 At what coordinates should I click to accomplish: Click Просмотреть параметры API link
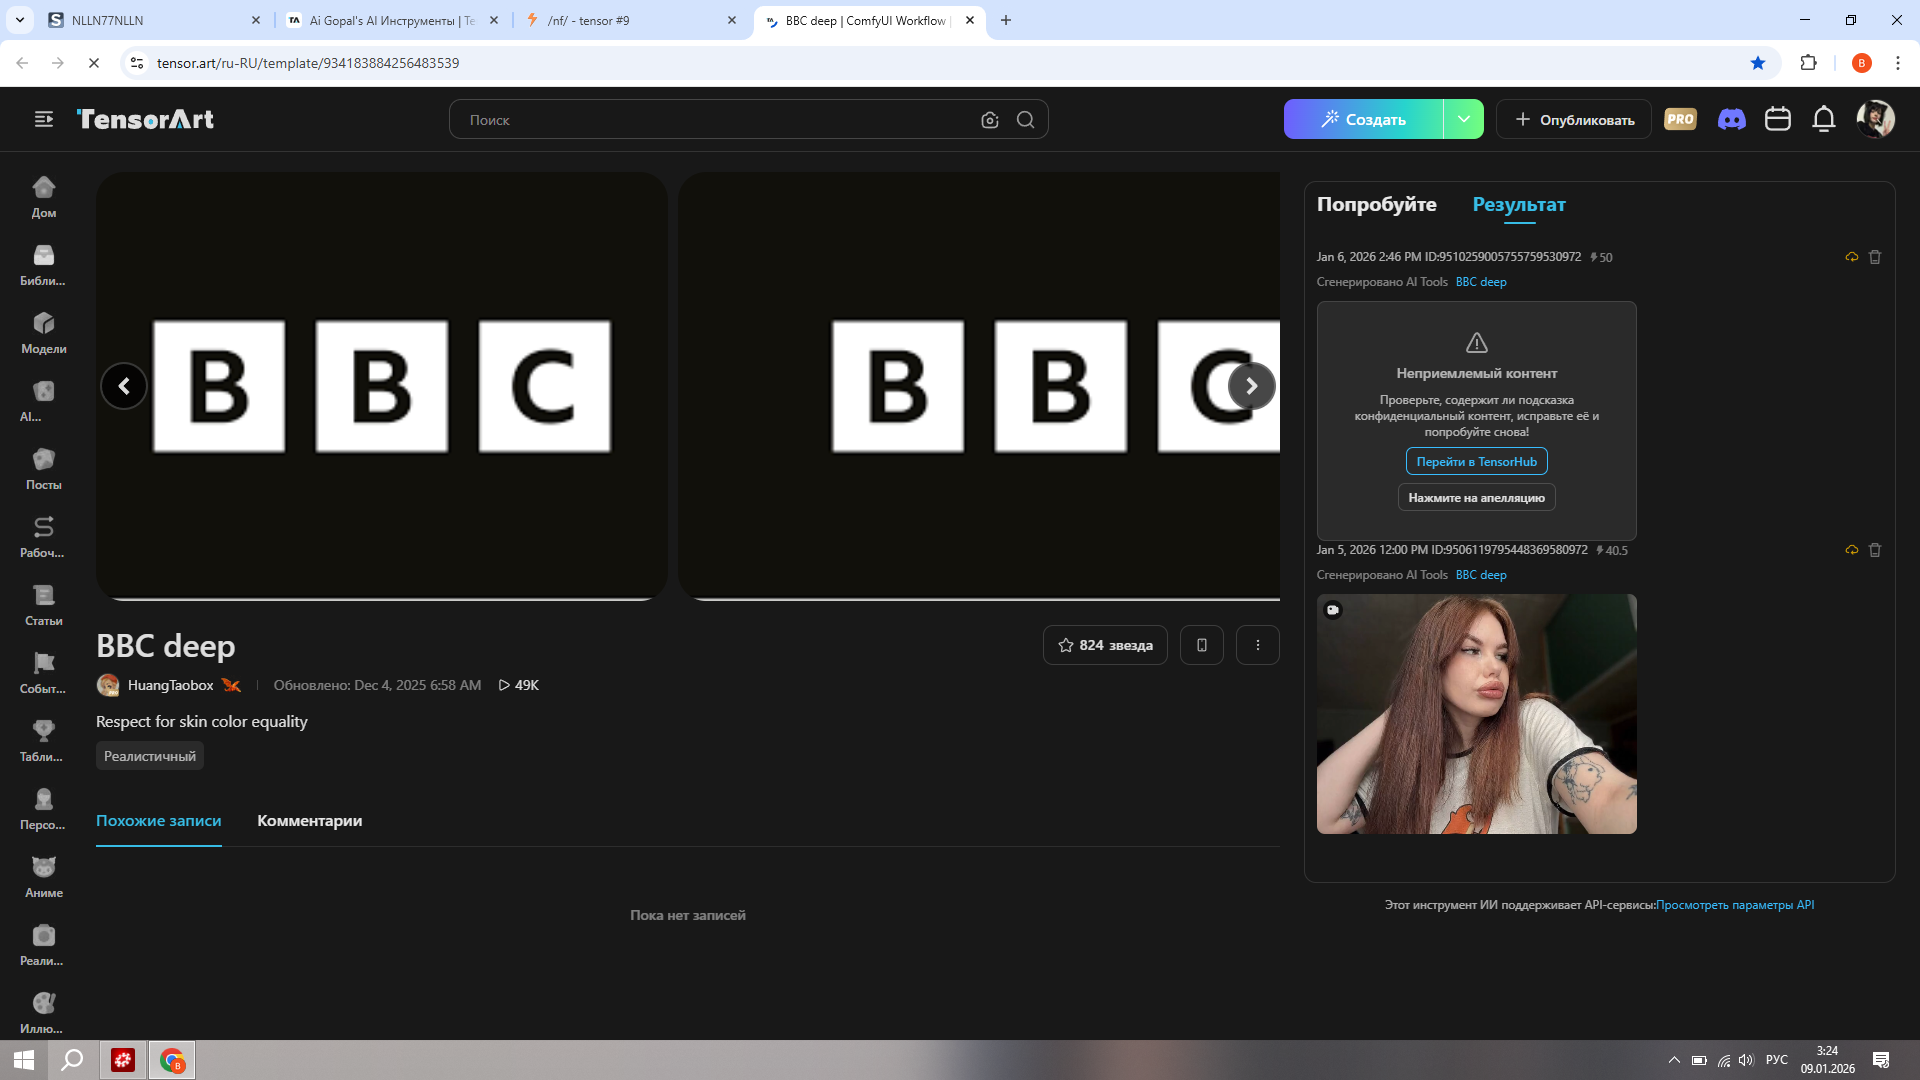click(1734, 905)
